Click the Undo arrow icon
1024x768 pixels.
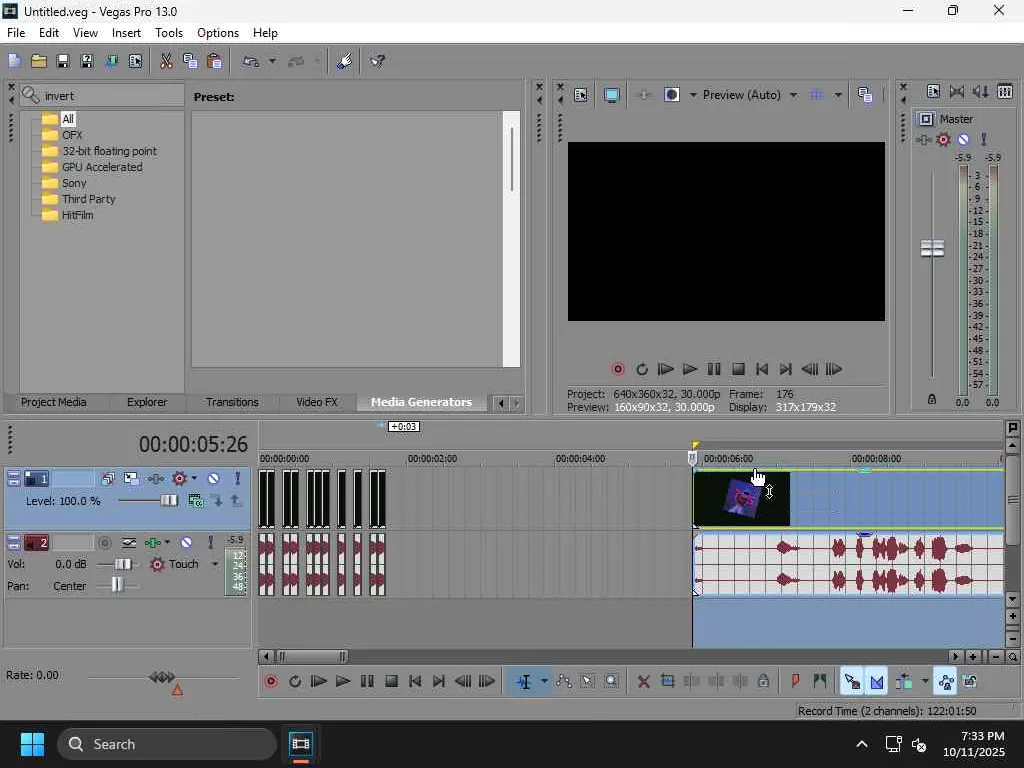point(251,61)
